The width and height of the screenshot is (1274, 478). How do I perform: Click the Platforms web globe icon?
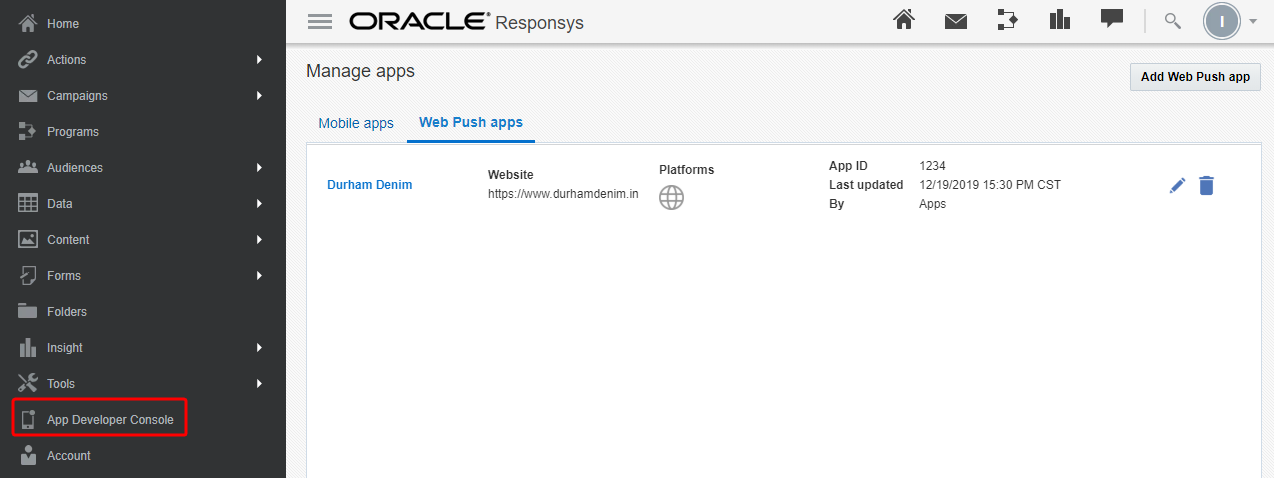pos(672,197)
